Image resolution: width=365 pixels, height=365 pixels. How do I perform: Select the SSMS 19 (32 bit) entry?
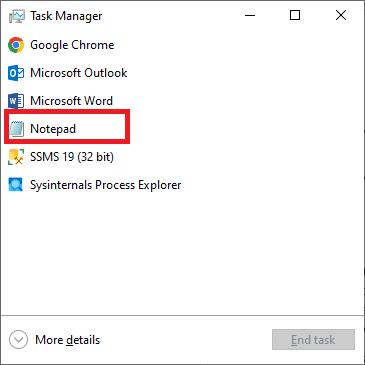click(182, 157)
